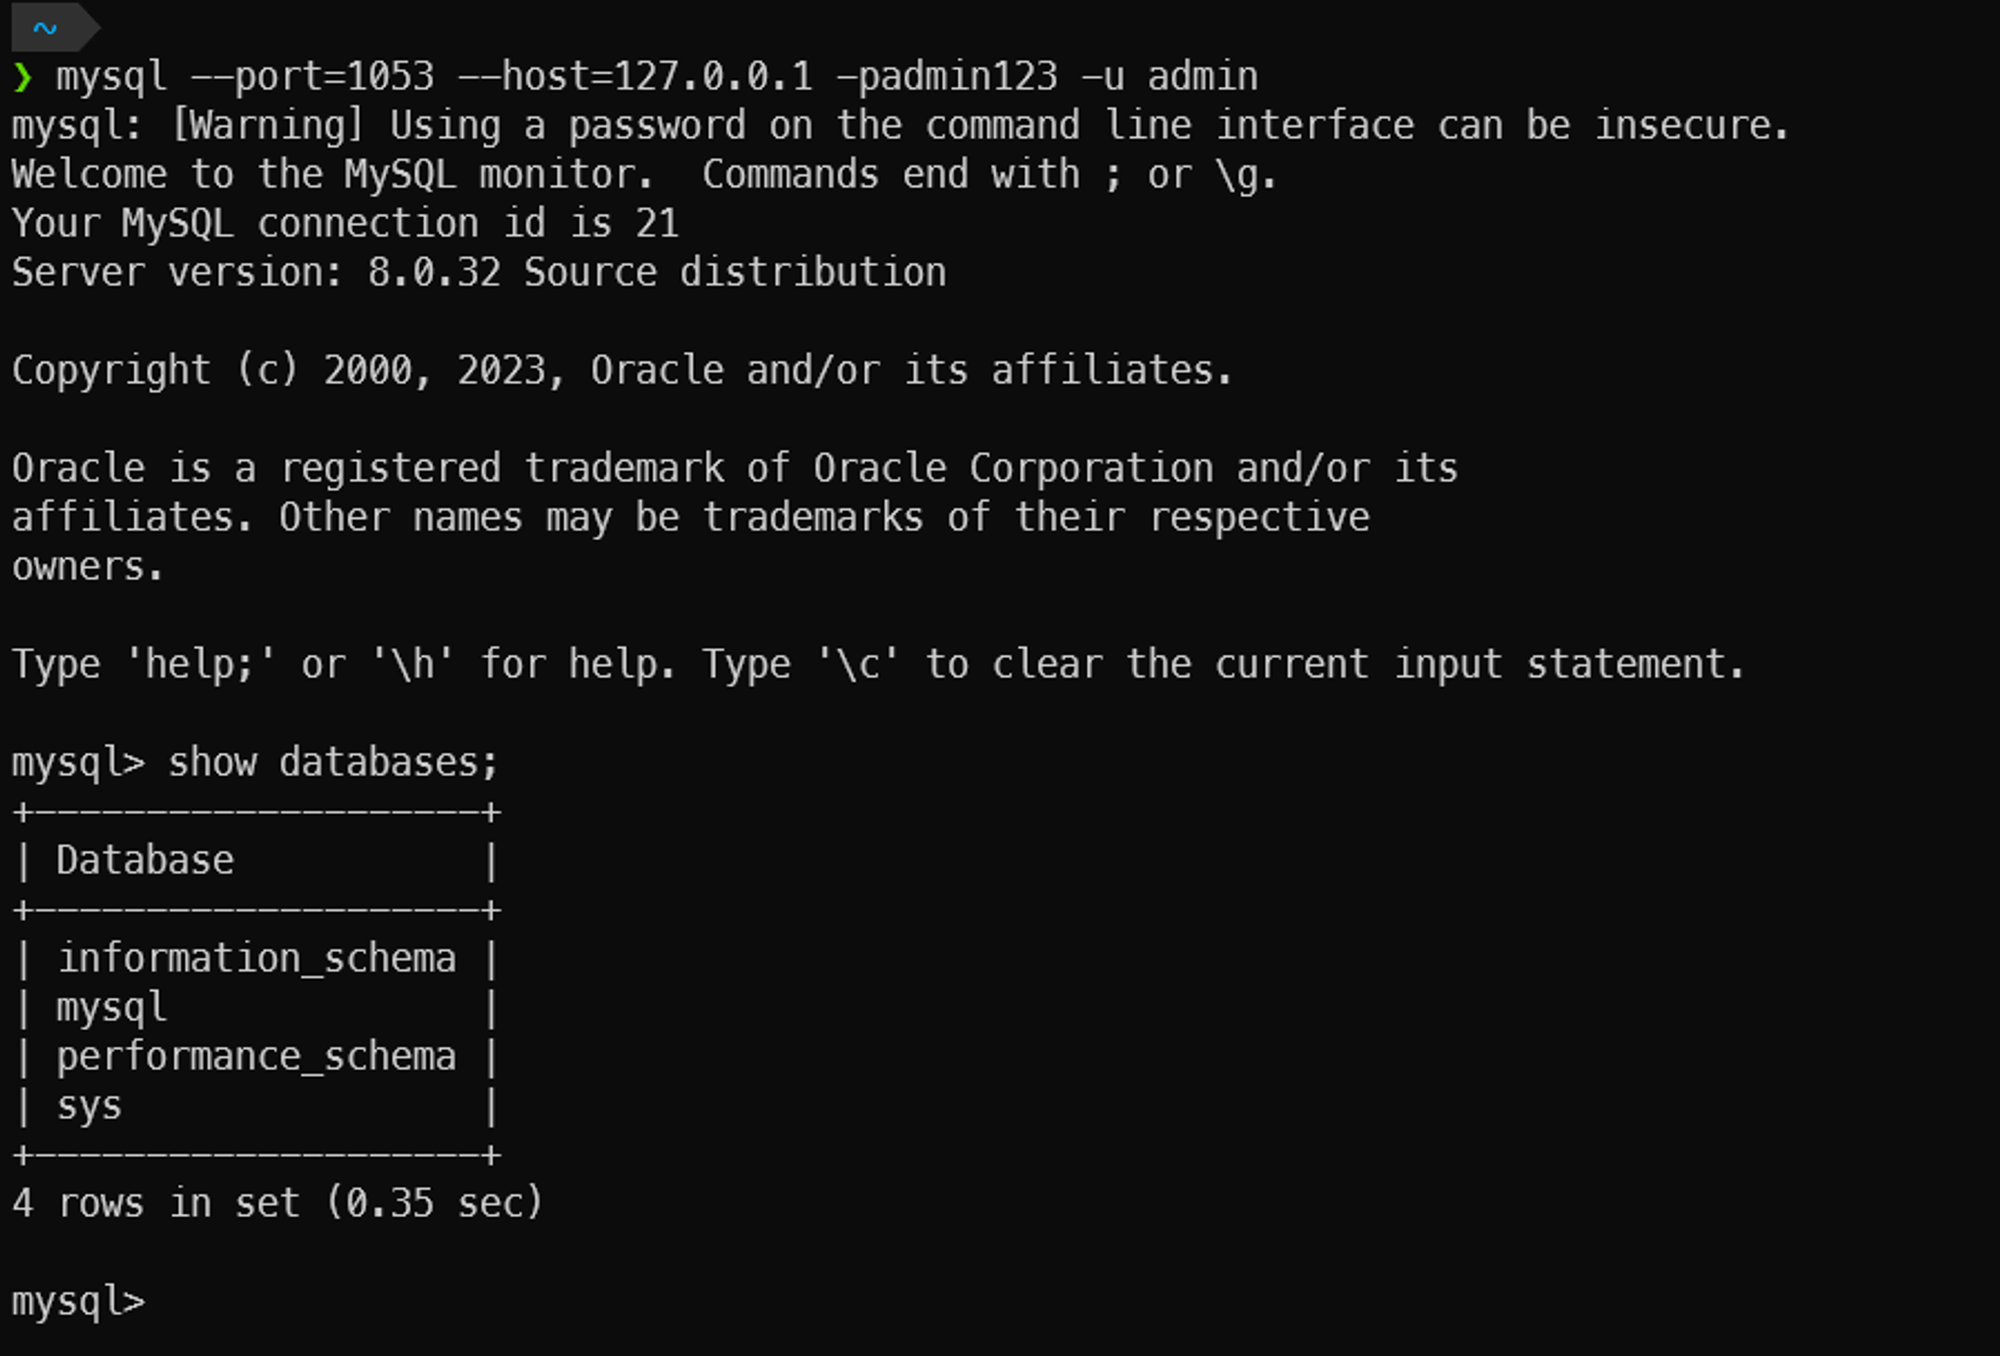Click the tilde home directory badge
Screen dimensions: 2000x1356
click(46, 28)
